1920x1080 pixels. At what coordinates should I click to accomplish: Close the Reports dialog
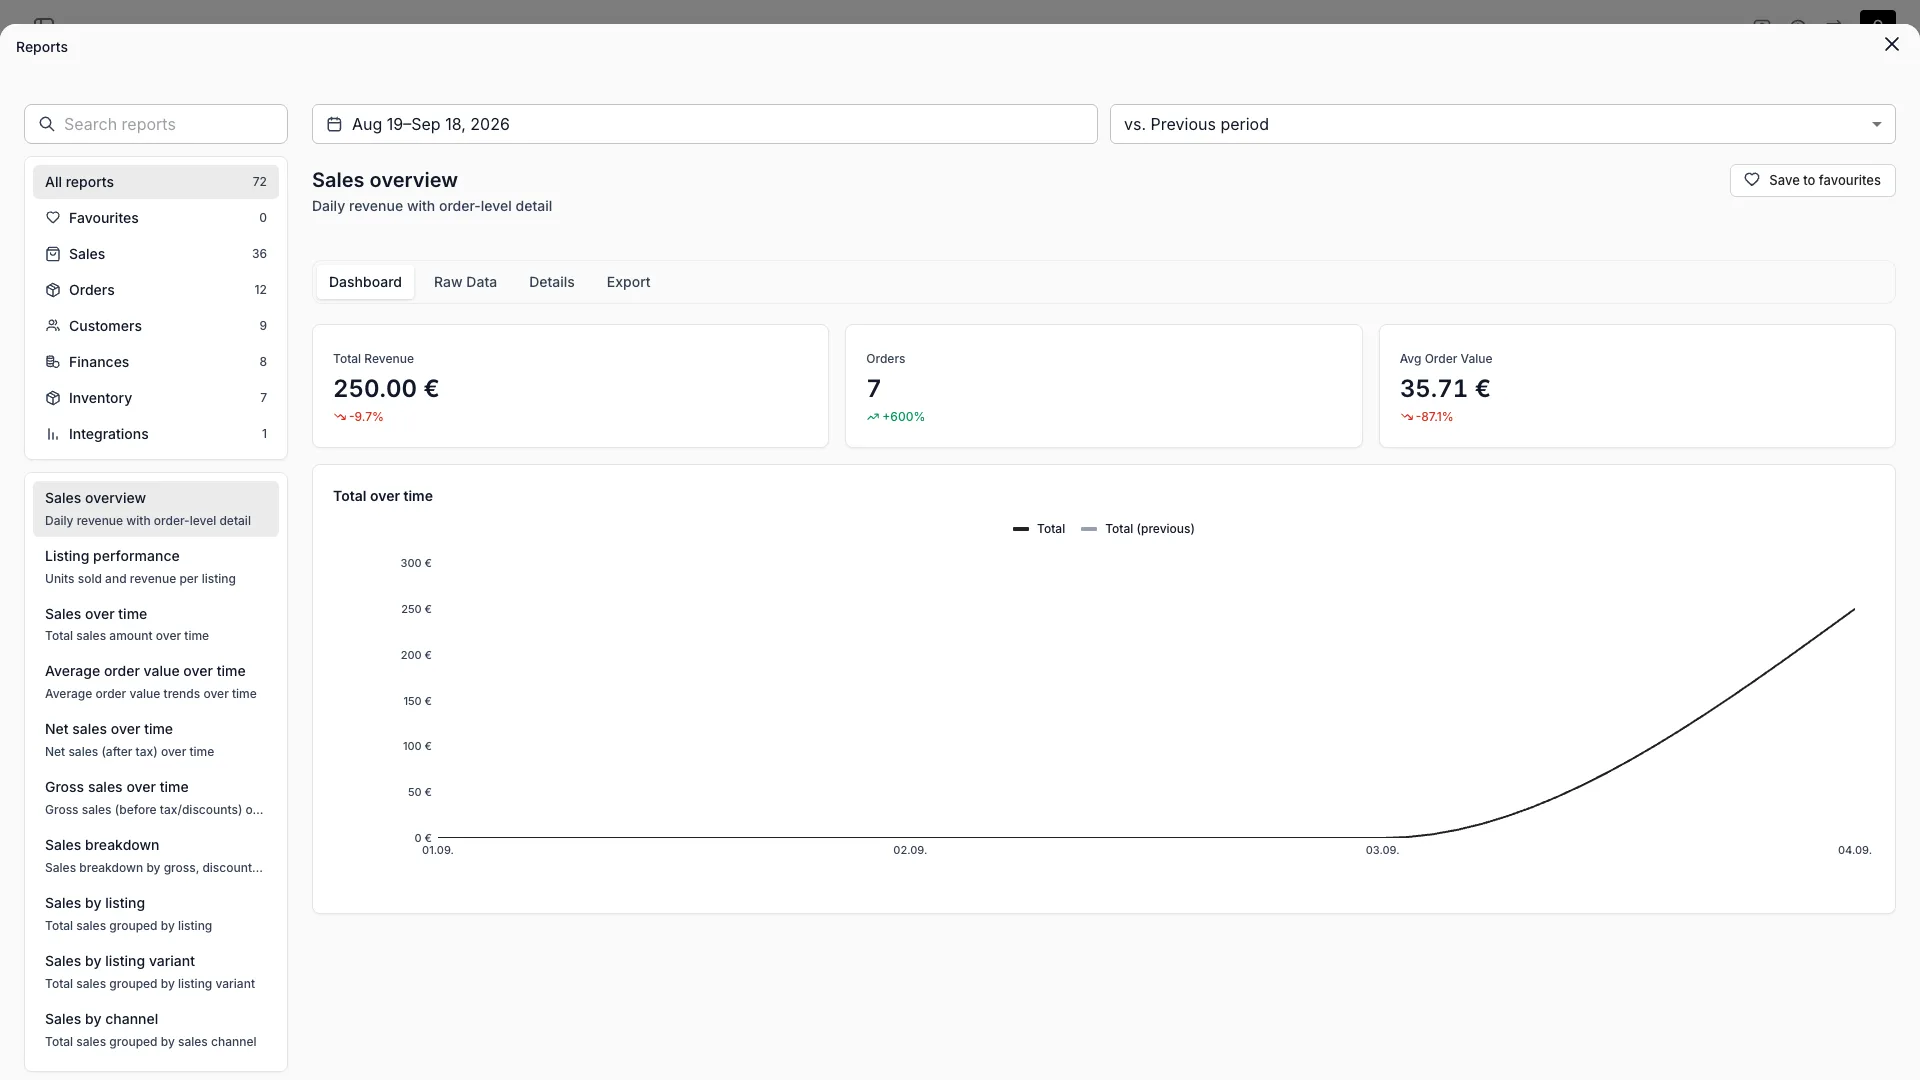click(x=1891, y=44)
